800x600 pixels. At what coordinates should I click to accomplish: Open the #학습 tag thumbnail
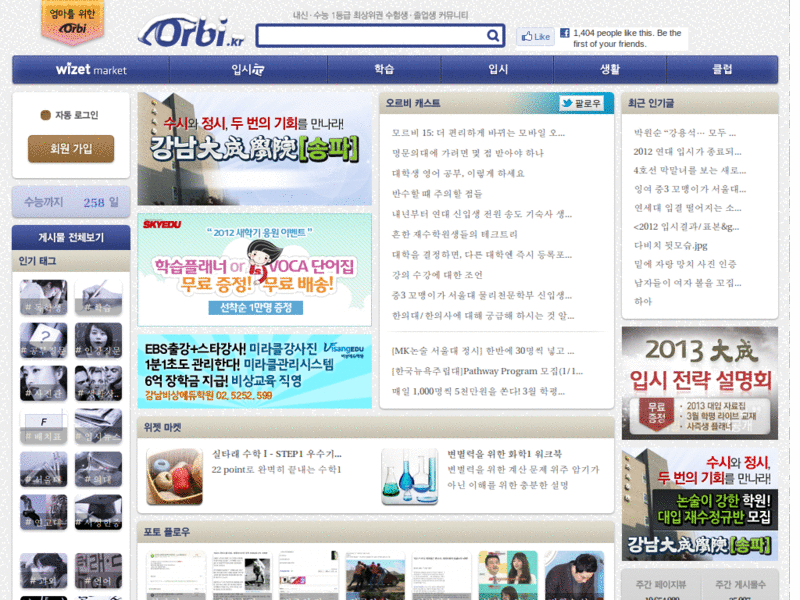pos(98,297)
